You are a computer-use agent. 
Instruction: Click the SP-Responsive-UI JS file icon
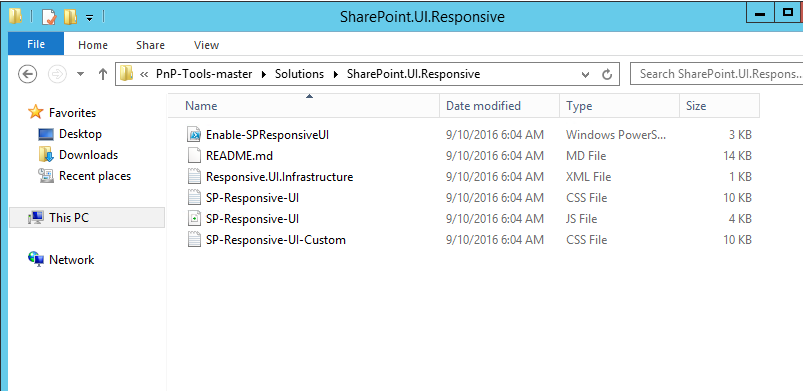coord(194,219)
